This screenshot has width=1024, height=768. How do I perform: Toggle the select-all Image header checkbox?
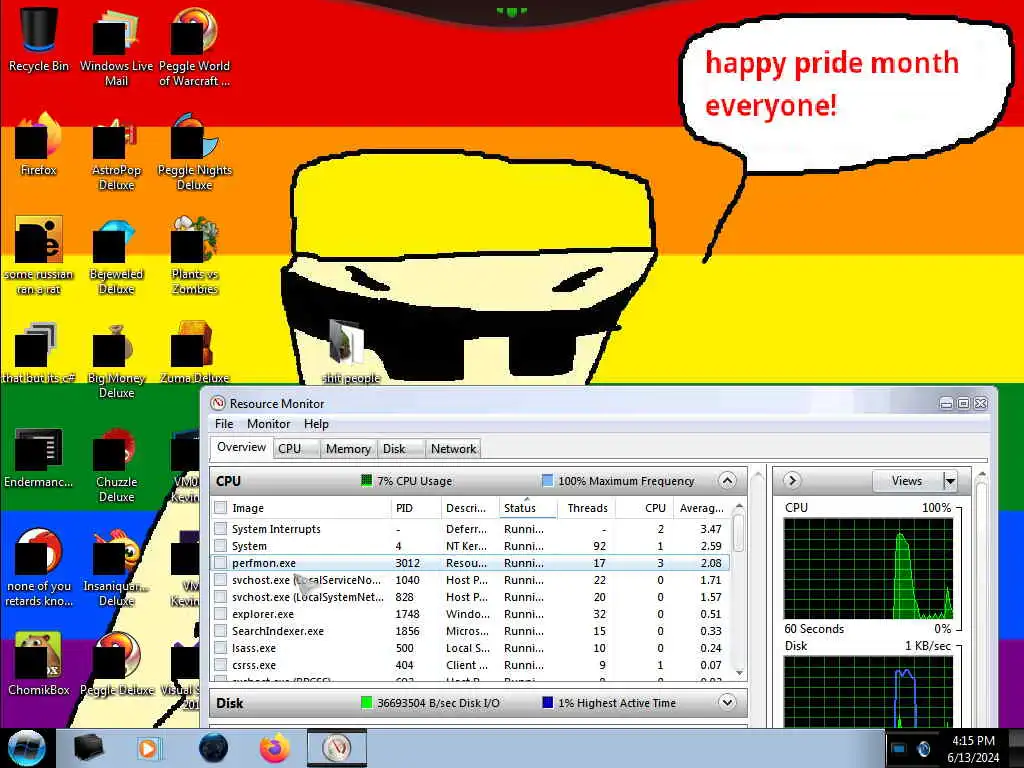coord(221,507)
